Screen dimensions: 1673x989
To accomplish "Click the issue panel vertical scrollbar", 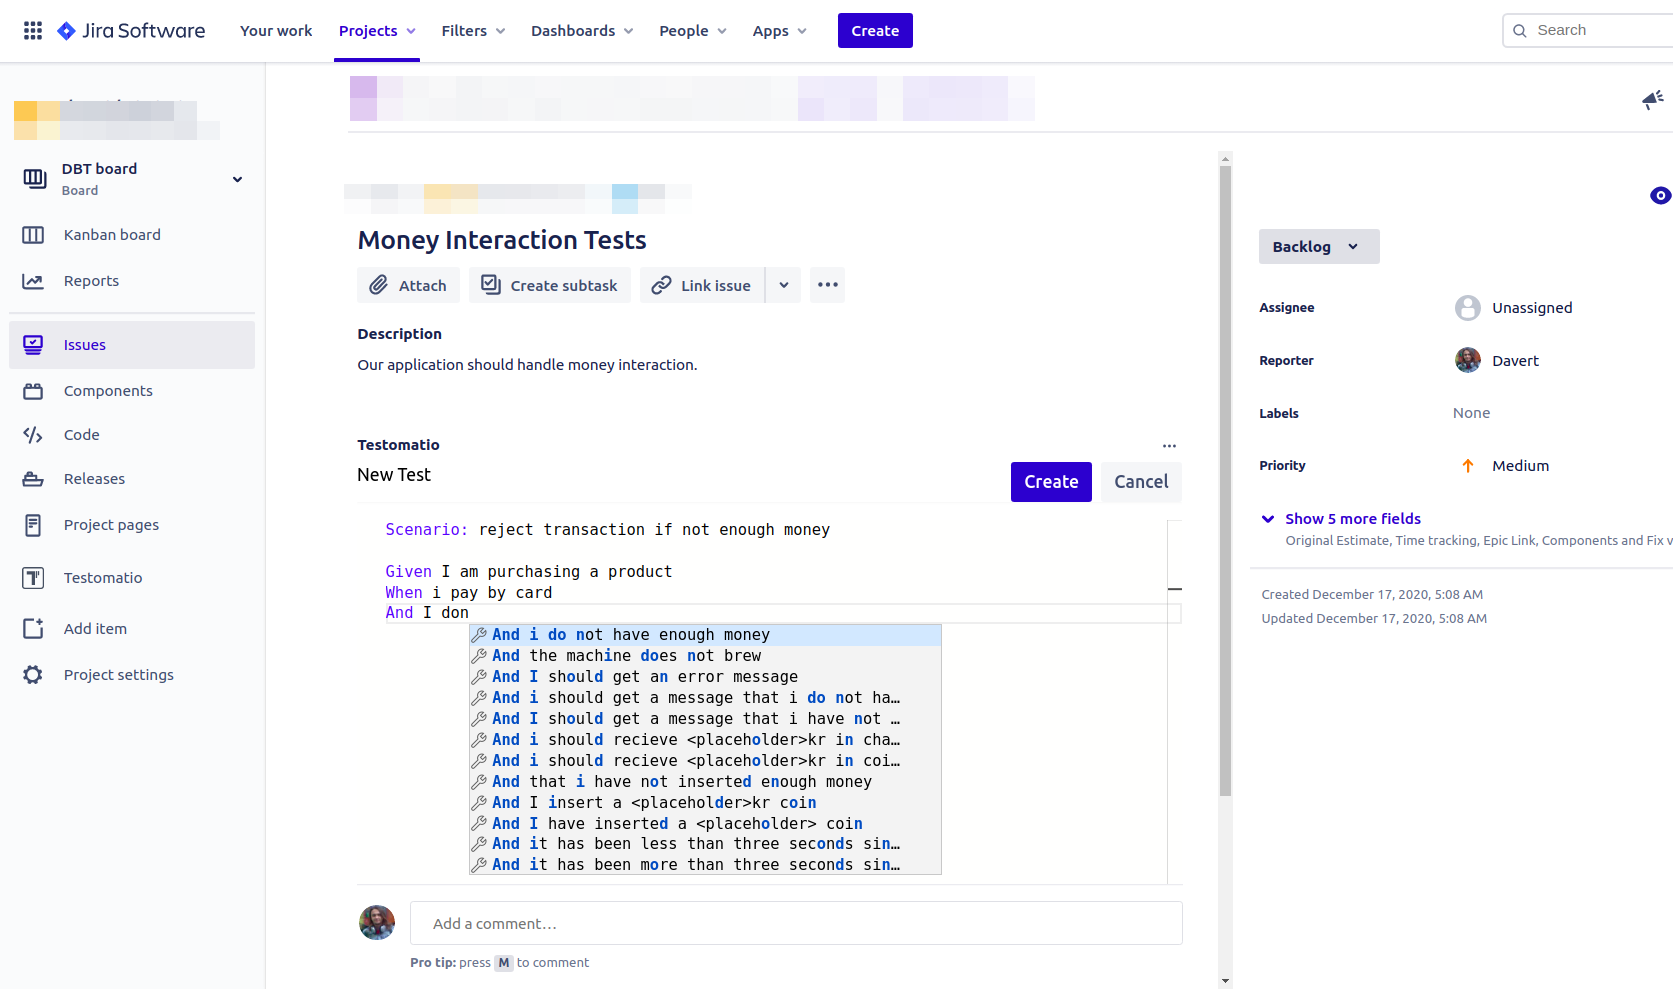I will coord(1225,482).
